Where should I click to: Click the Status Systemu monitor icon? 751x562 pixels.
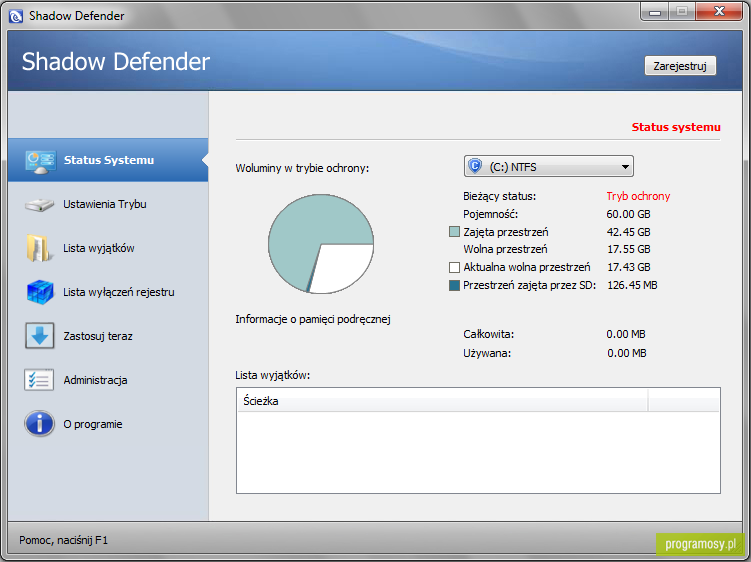click(x=40, y=162)
